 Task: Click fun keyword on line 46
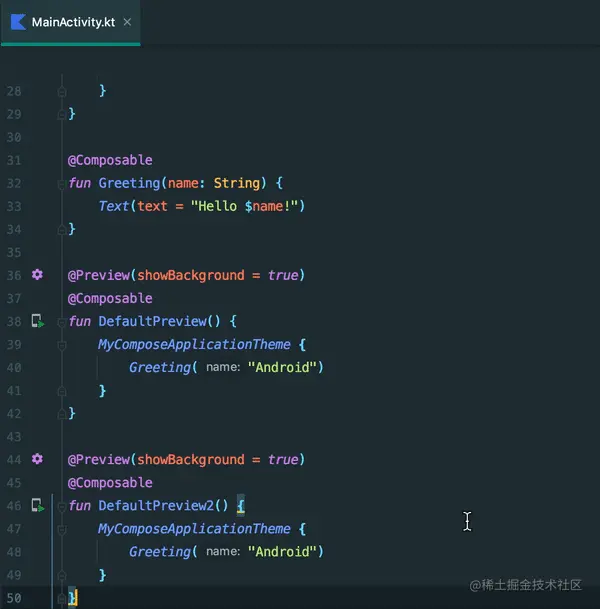pos(79,506)
